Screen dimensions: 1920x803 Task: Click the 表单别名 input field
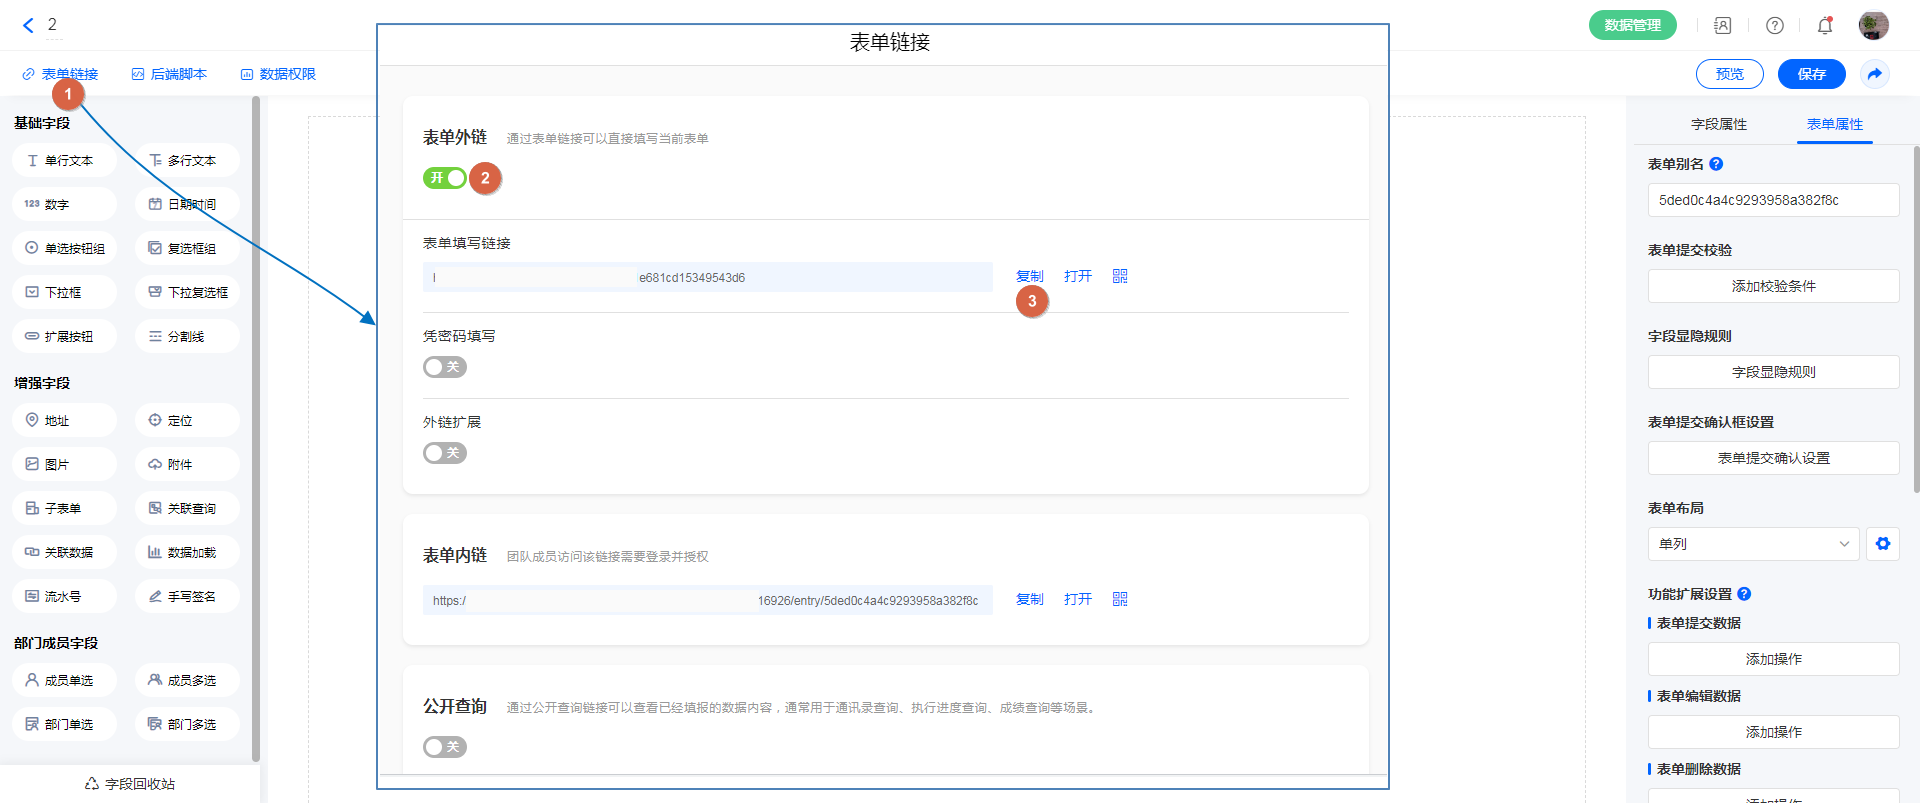(x=1773, y=200)
